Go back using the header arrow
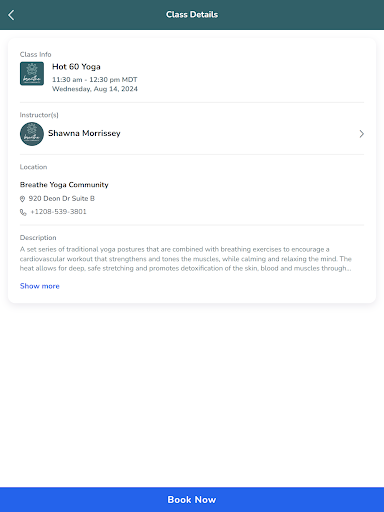Screen dimensions: 384x512 (x=11, y=15)
